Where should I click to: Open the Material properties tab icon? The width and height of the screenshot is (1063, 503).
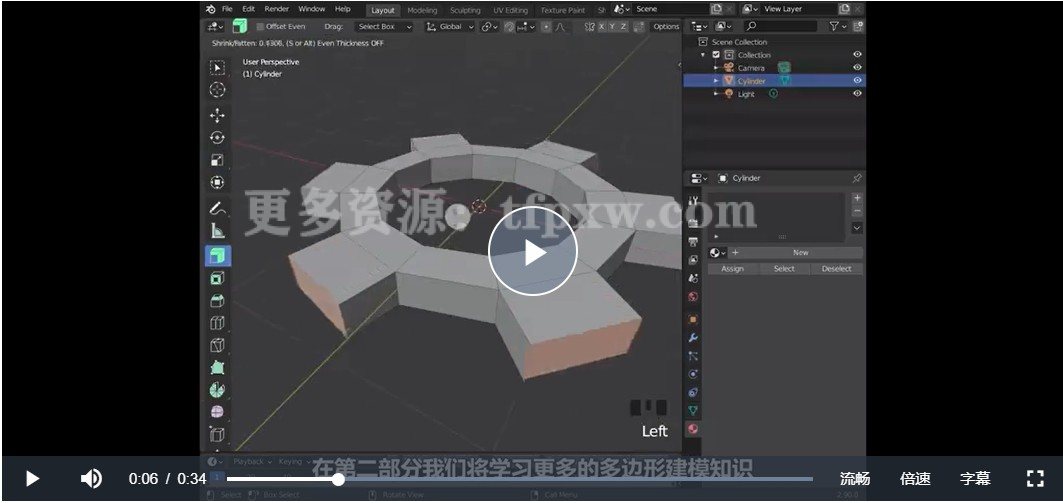(693, 428)
